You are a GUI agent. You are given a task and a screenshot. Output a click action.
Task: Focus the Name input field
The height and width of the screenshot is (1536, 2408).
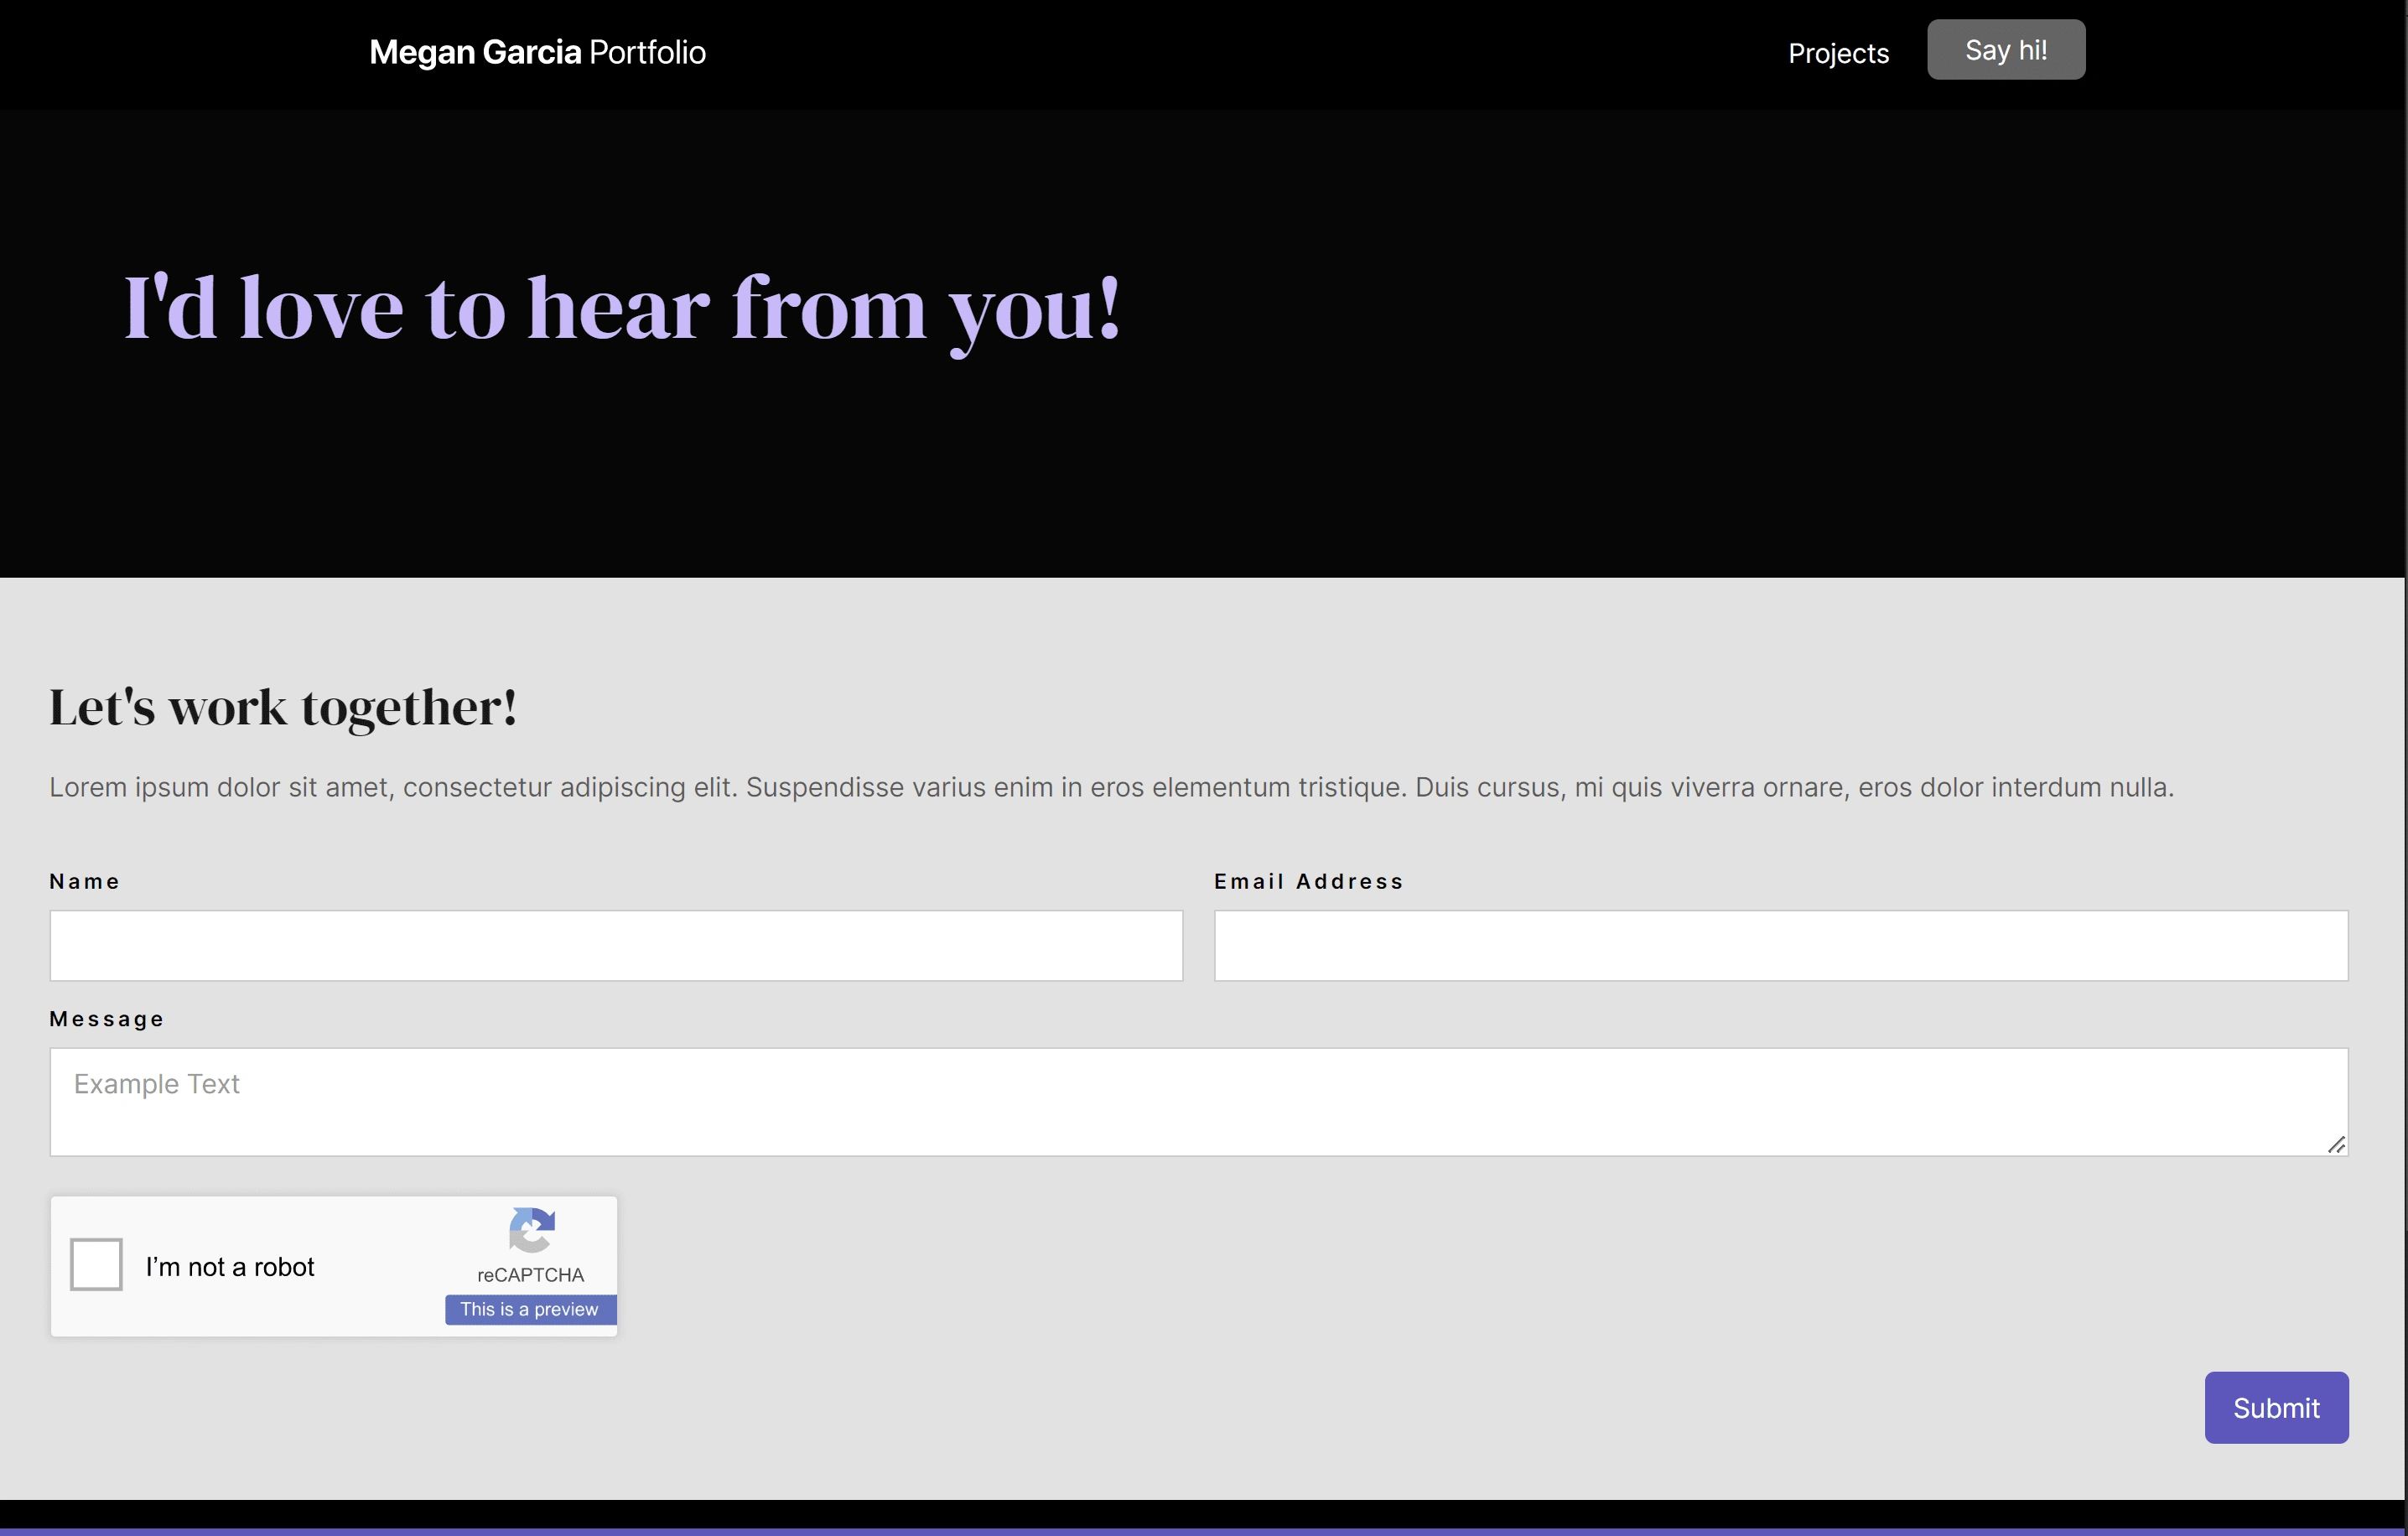[616, 945]
